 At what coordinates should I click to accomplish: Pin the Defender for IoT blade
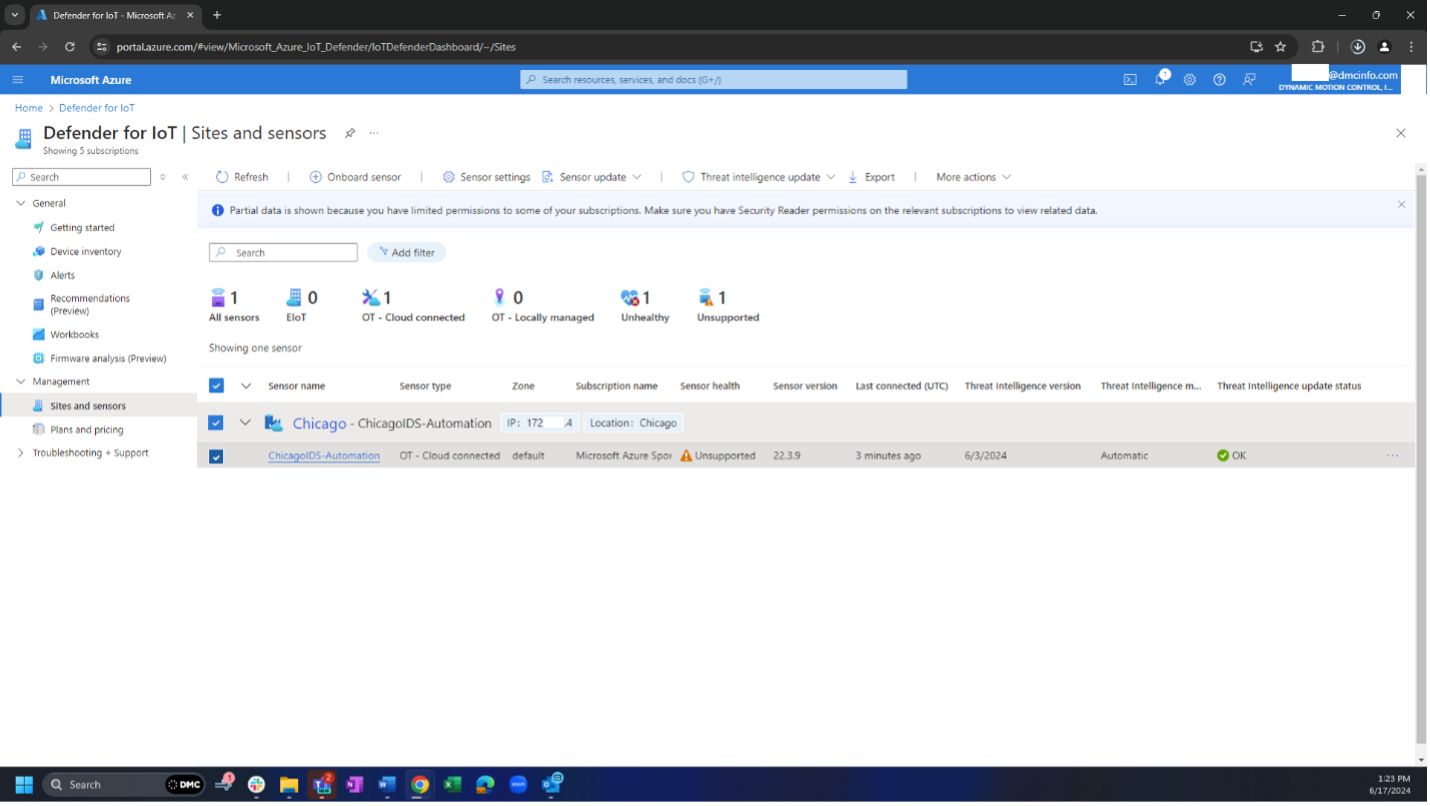pyautogui.click(x=350, y=133)
